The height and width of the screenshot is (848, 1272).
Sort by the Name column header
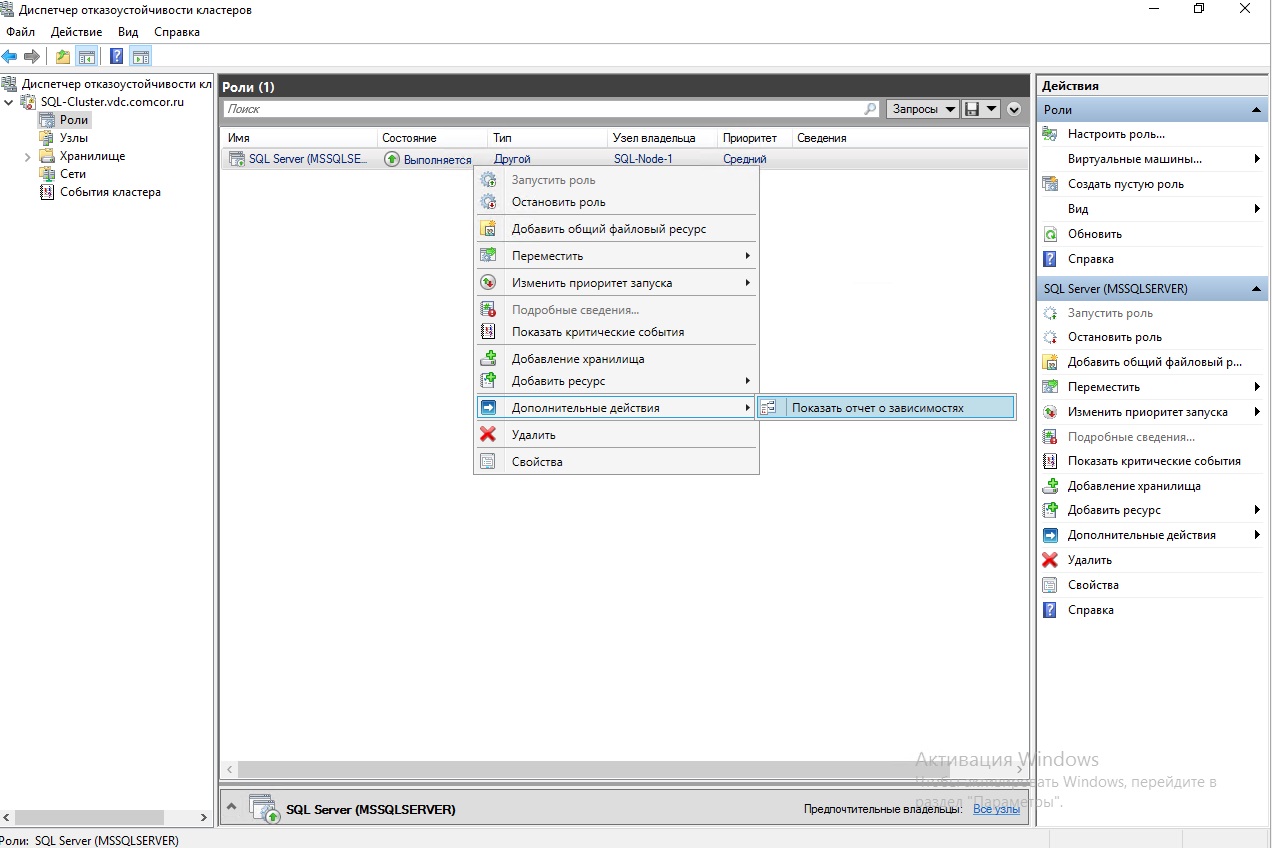pyautogui.click(x=299, y=138)
